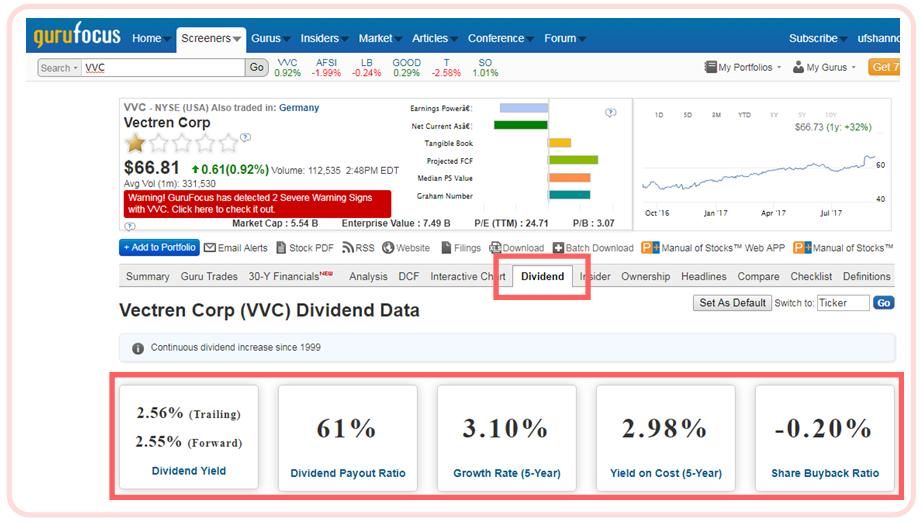This screenshot has width=922, height=523.
Task: Click the info icon beside dividend increase note
Action: click(x=138, y=348)
